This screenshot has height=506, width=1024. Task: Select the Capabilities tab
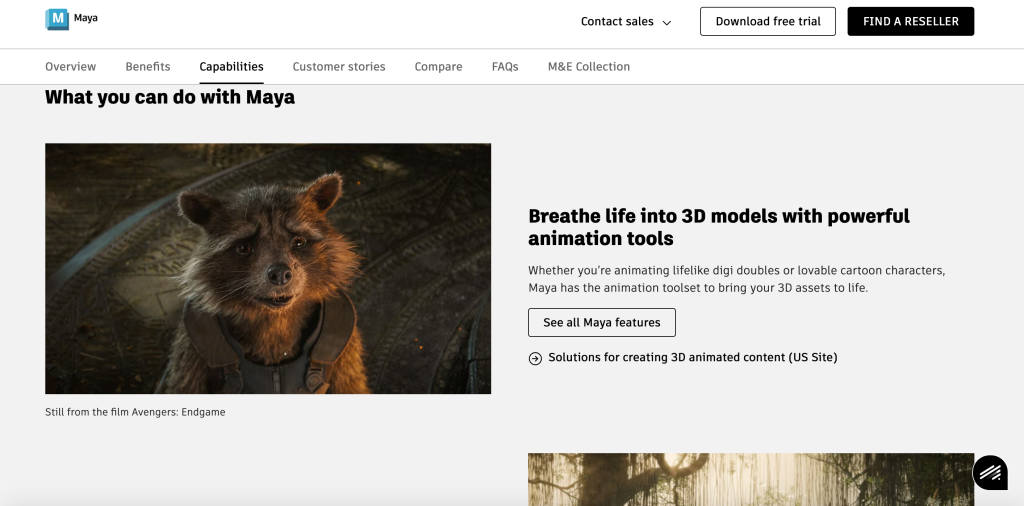coord(231,67)
